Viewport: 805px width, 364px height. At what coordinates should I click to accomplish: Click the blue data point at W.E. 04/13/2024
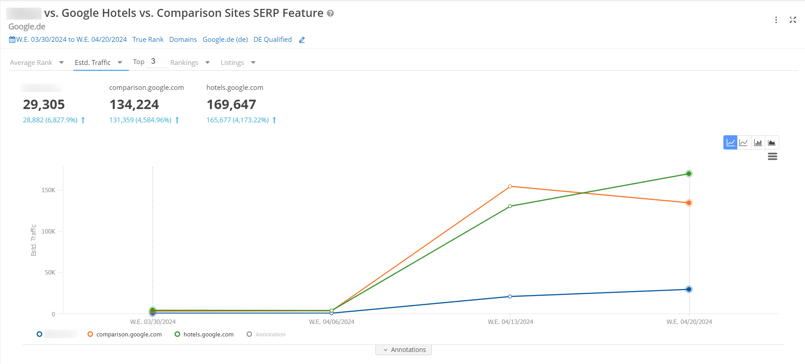[x=510, y=296]
